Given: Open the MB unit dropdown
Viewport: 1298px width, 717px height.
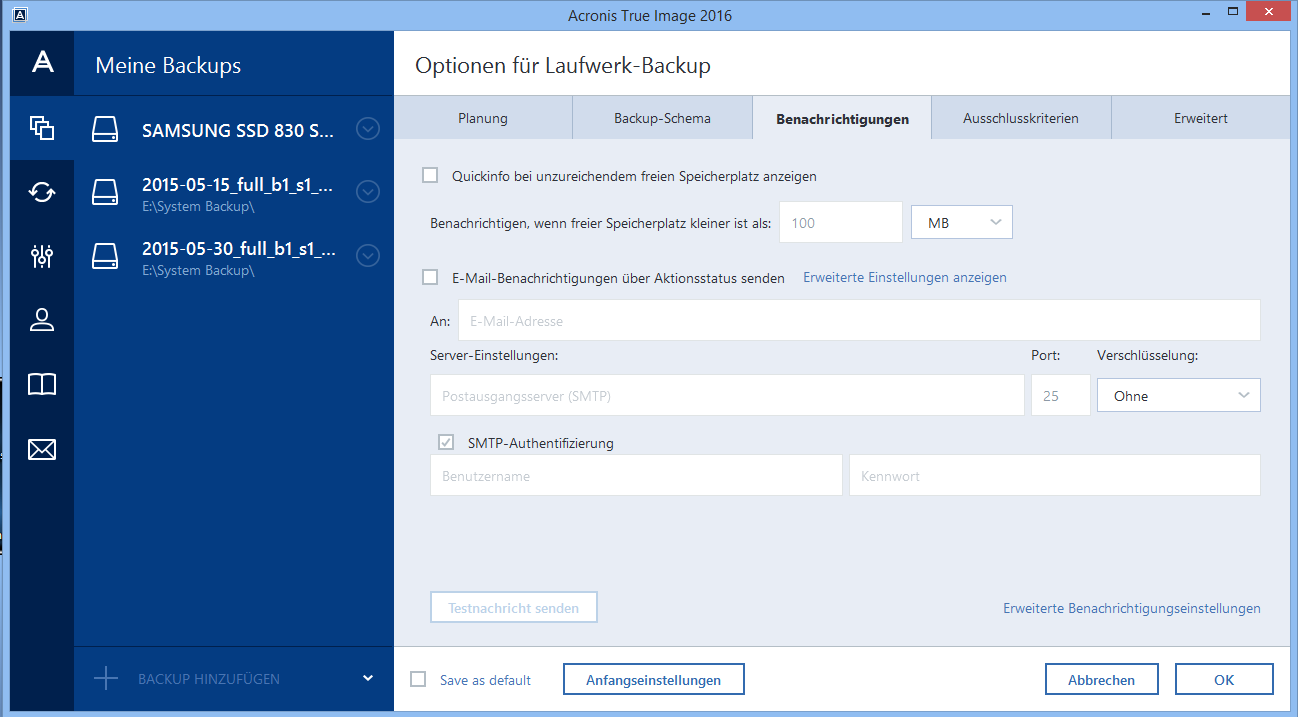Looking at the screenshot, I should tap(961, 222).
